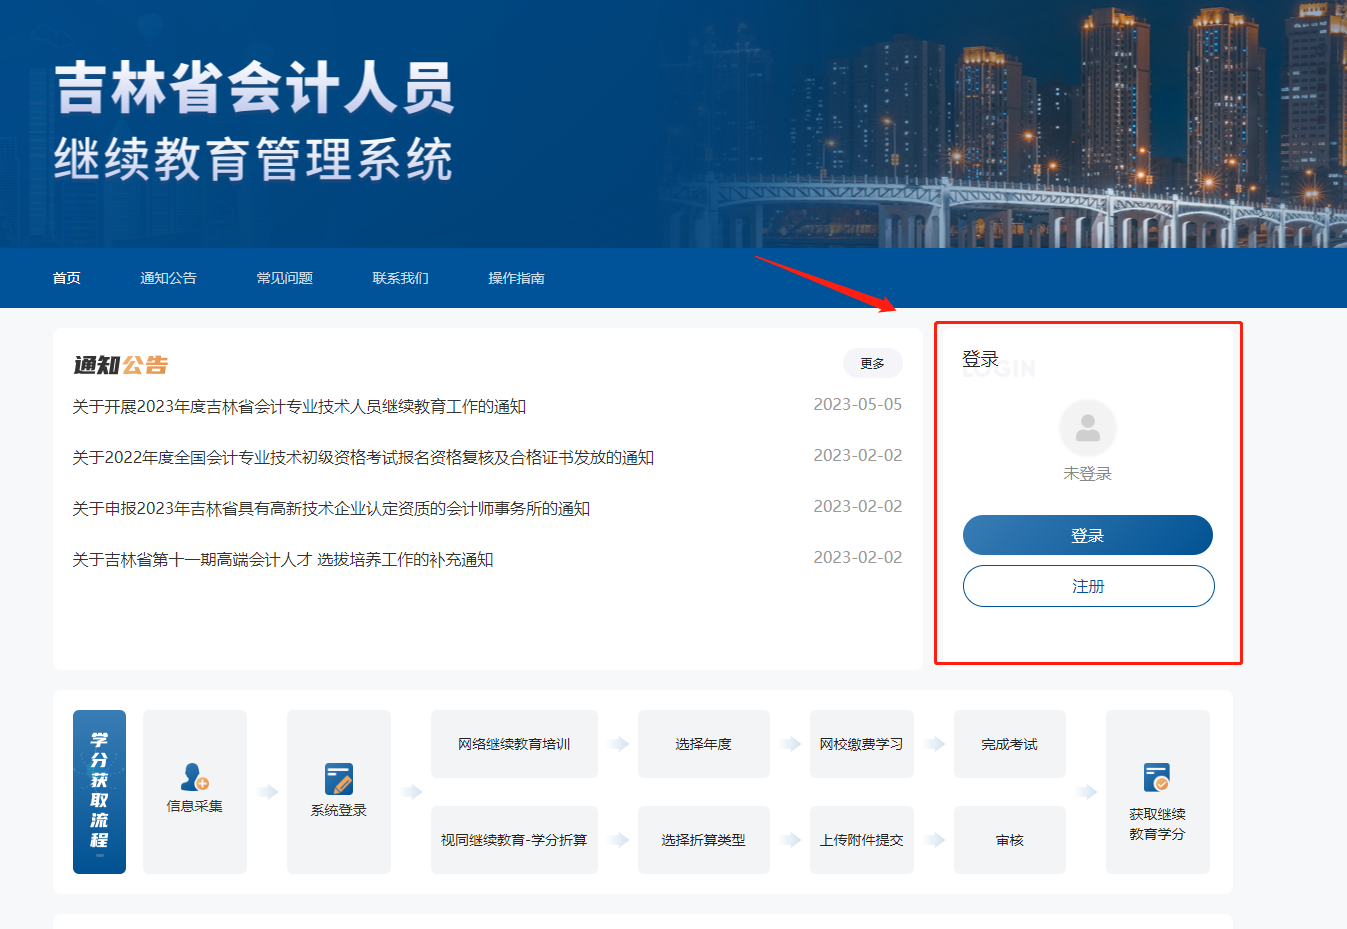Open 联系我们 from the navigation bar
Screen dimensions: 1347x929
tap(399, 278)
